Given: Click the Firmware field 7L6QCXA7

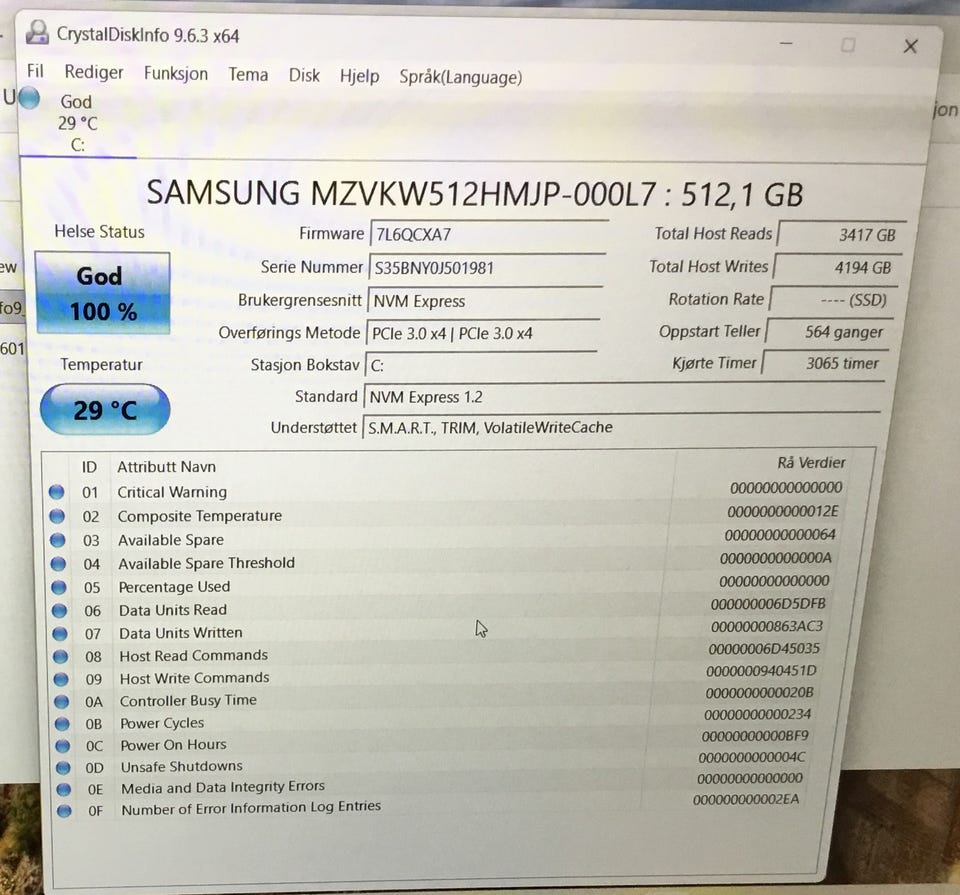Looking at the screenshot, I should coord(489,234).
